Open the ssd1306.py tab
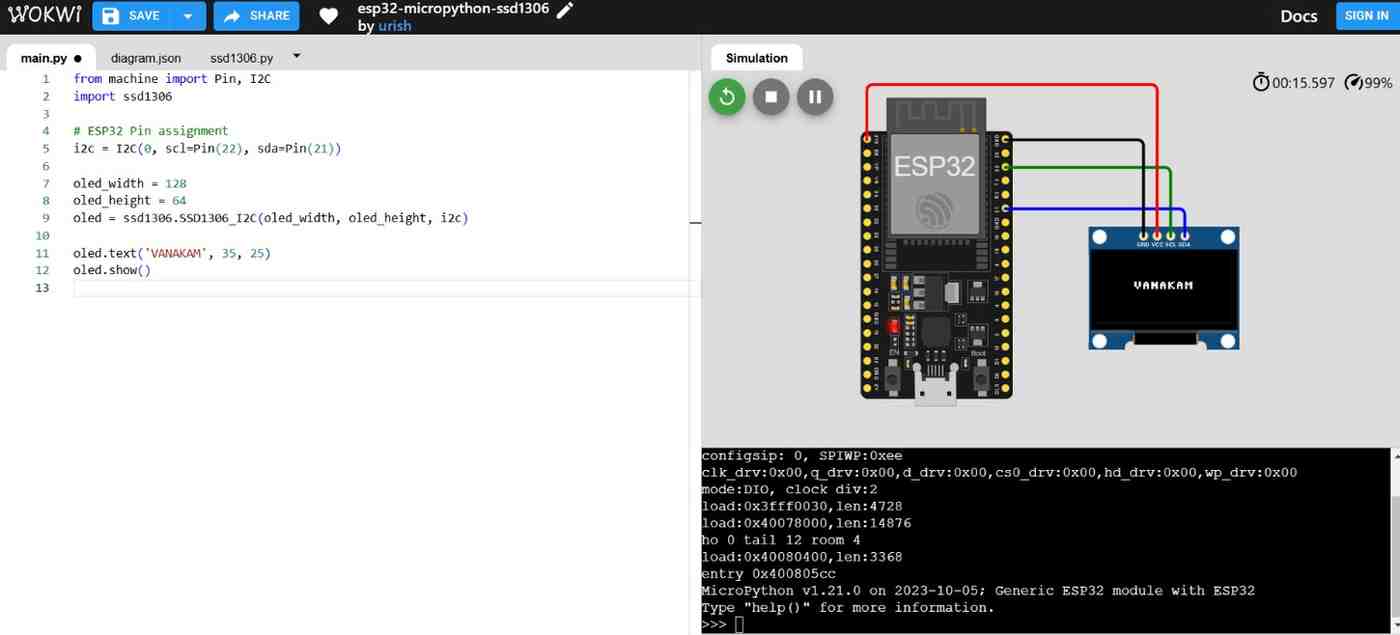 [241, 58]
